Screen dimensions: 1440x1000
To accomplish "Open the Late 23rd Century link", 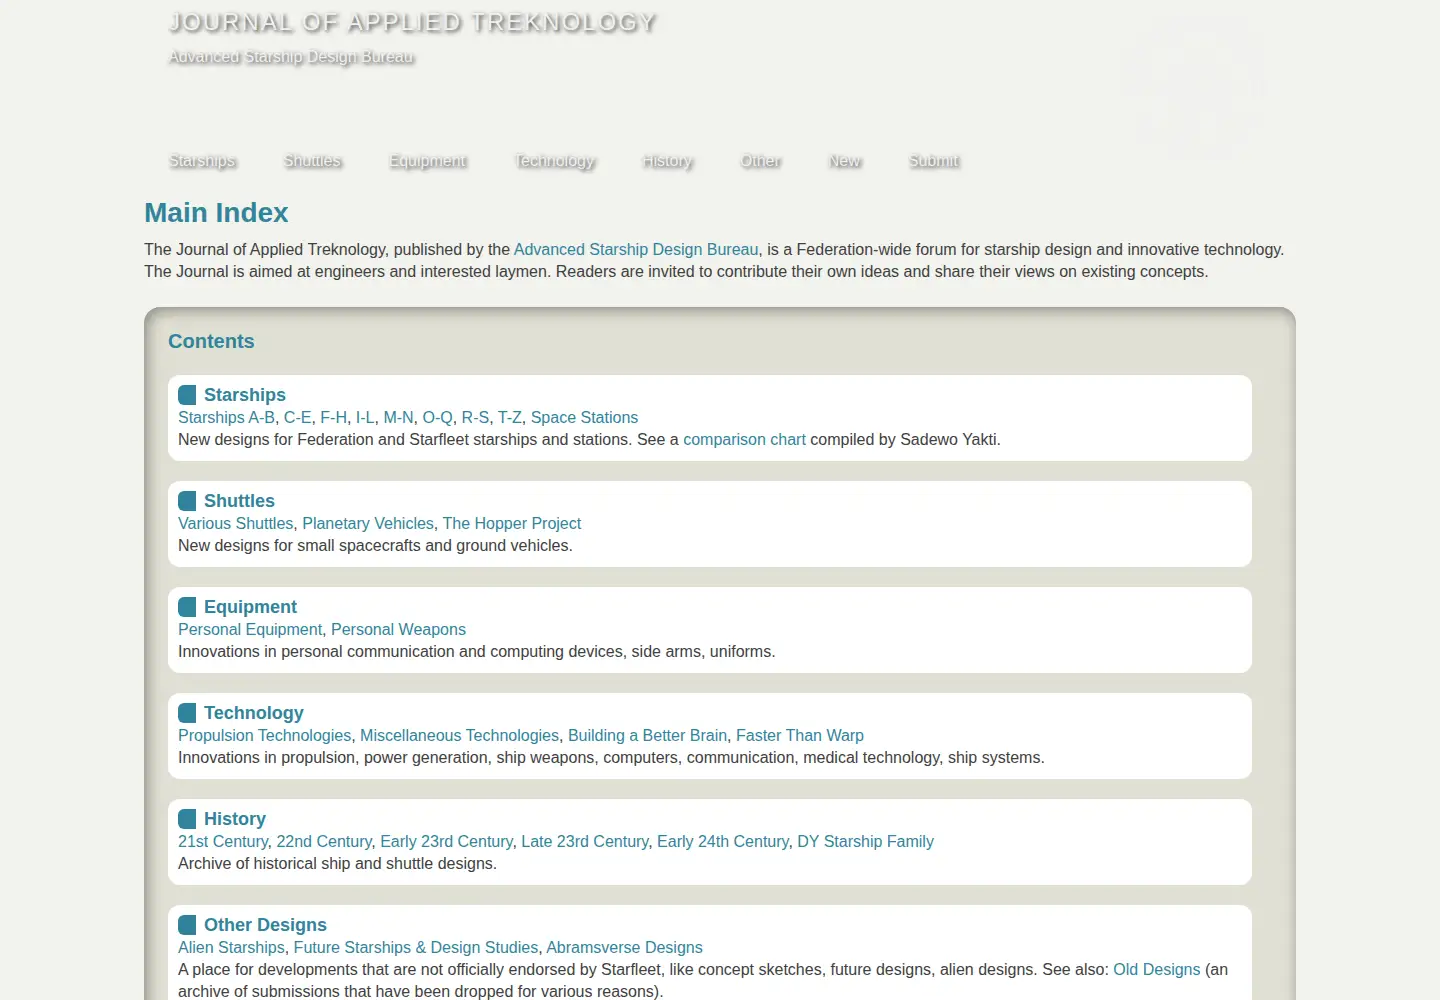I will point(585,841).
